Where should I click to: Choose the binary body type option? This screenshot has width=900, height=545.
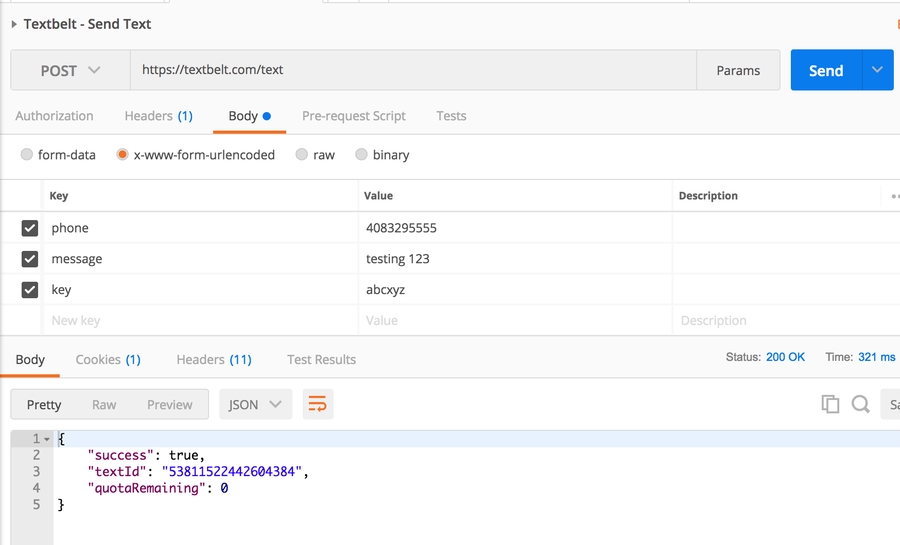pyautogui.click(x=362, y=155)
